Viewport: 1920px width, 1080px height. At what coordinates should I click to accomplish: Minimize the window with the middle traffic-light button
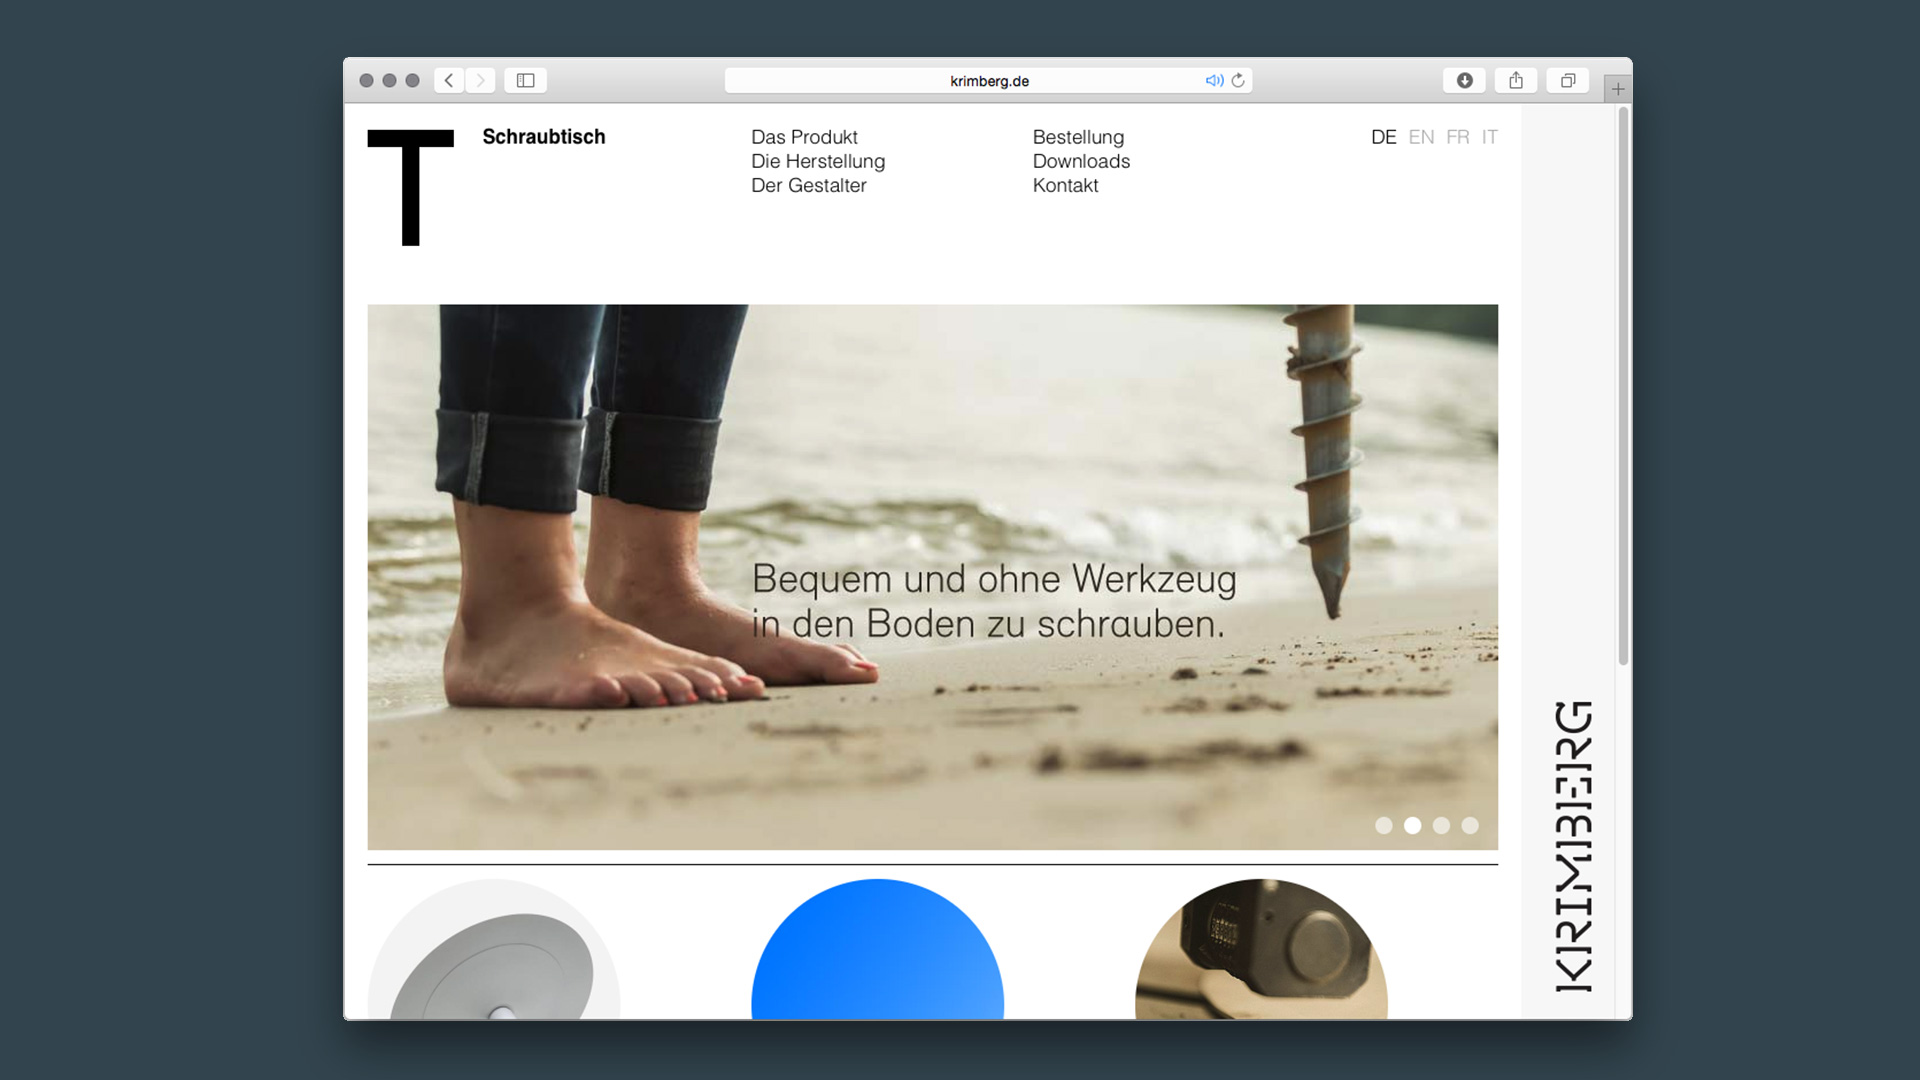click(389, 80)
